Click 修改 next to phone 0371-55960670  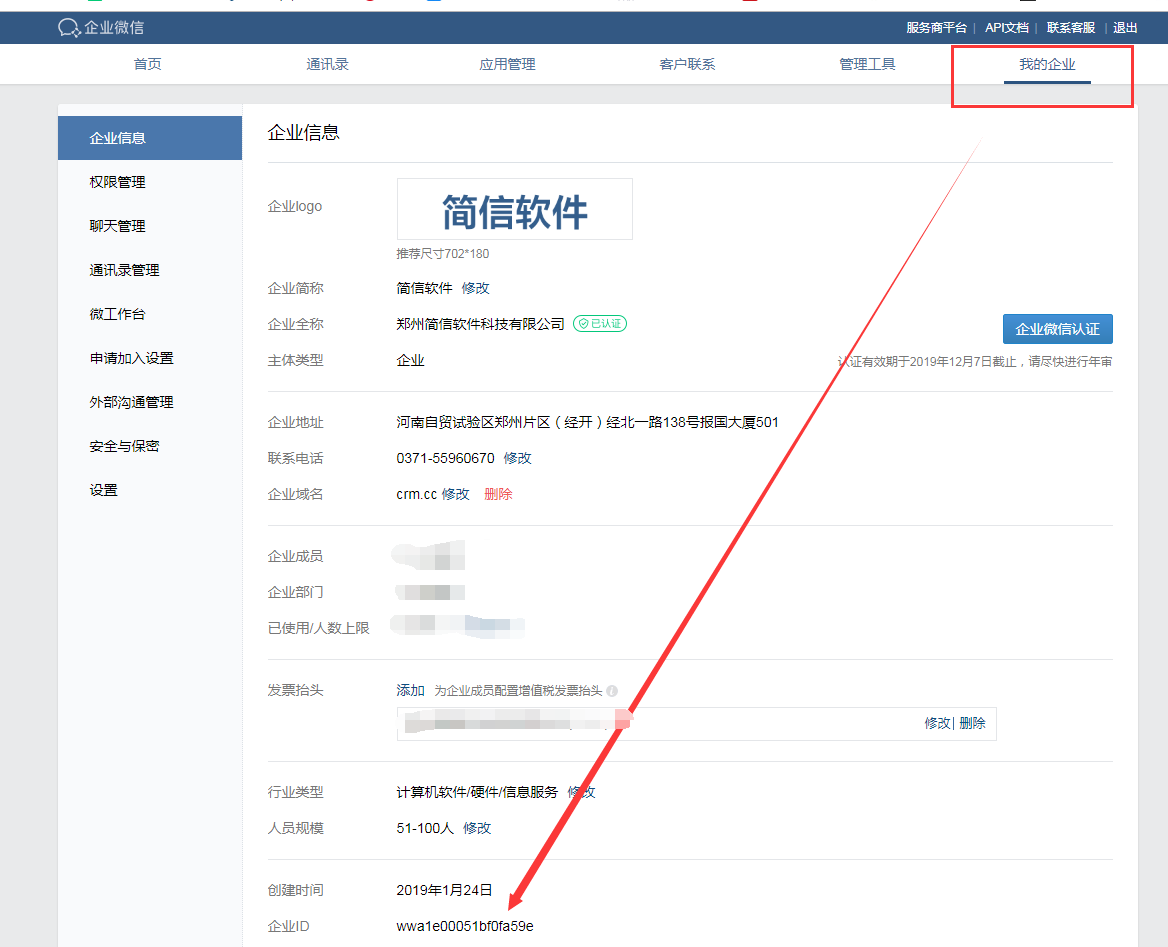518,458
